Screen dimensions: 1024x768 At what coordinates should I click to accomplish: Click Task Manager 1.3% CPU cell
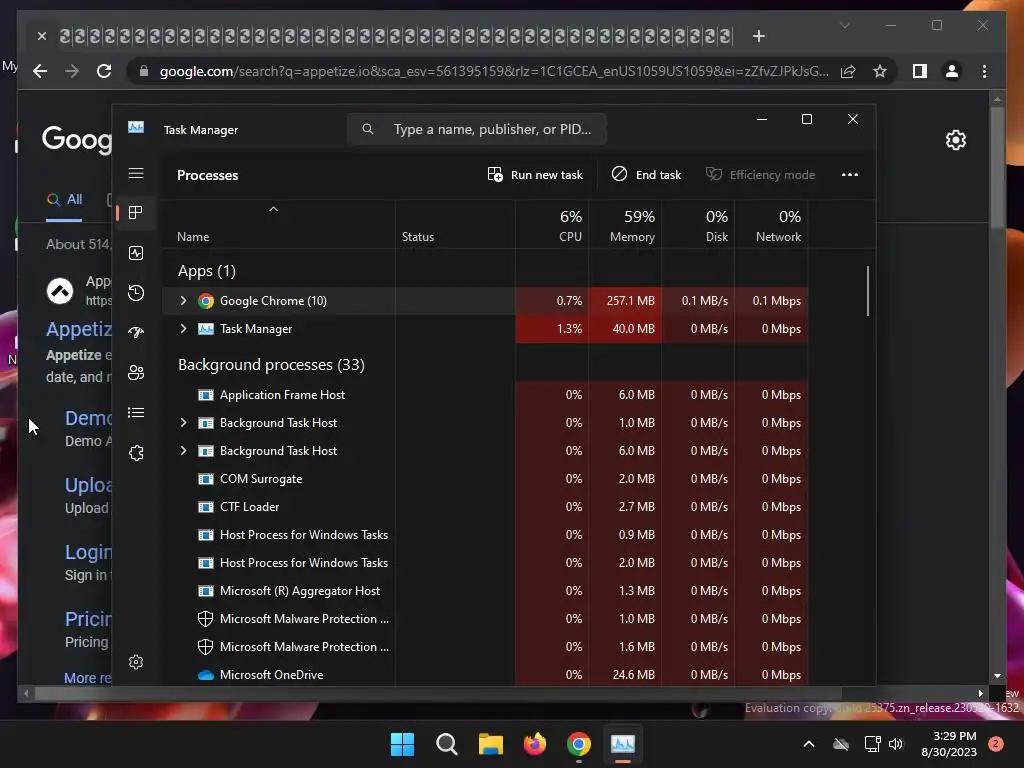point(552,328)
